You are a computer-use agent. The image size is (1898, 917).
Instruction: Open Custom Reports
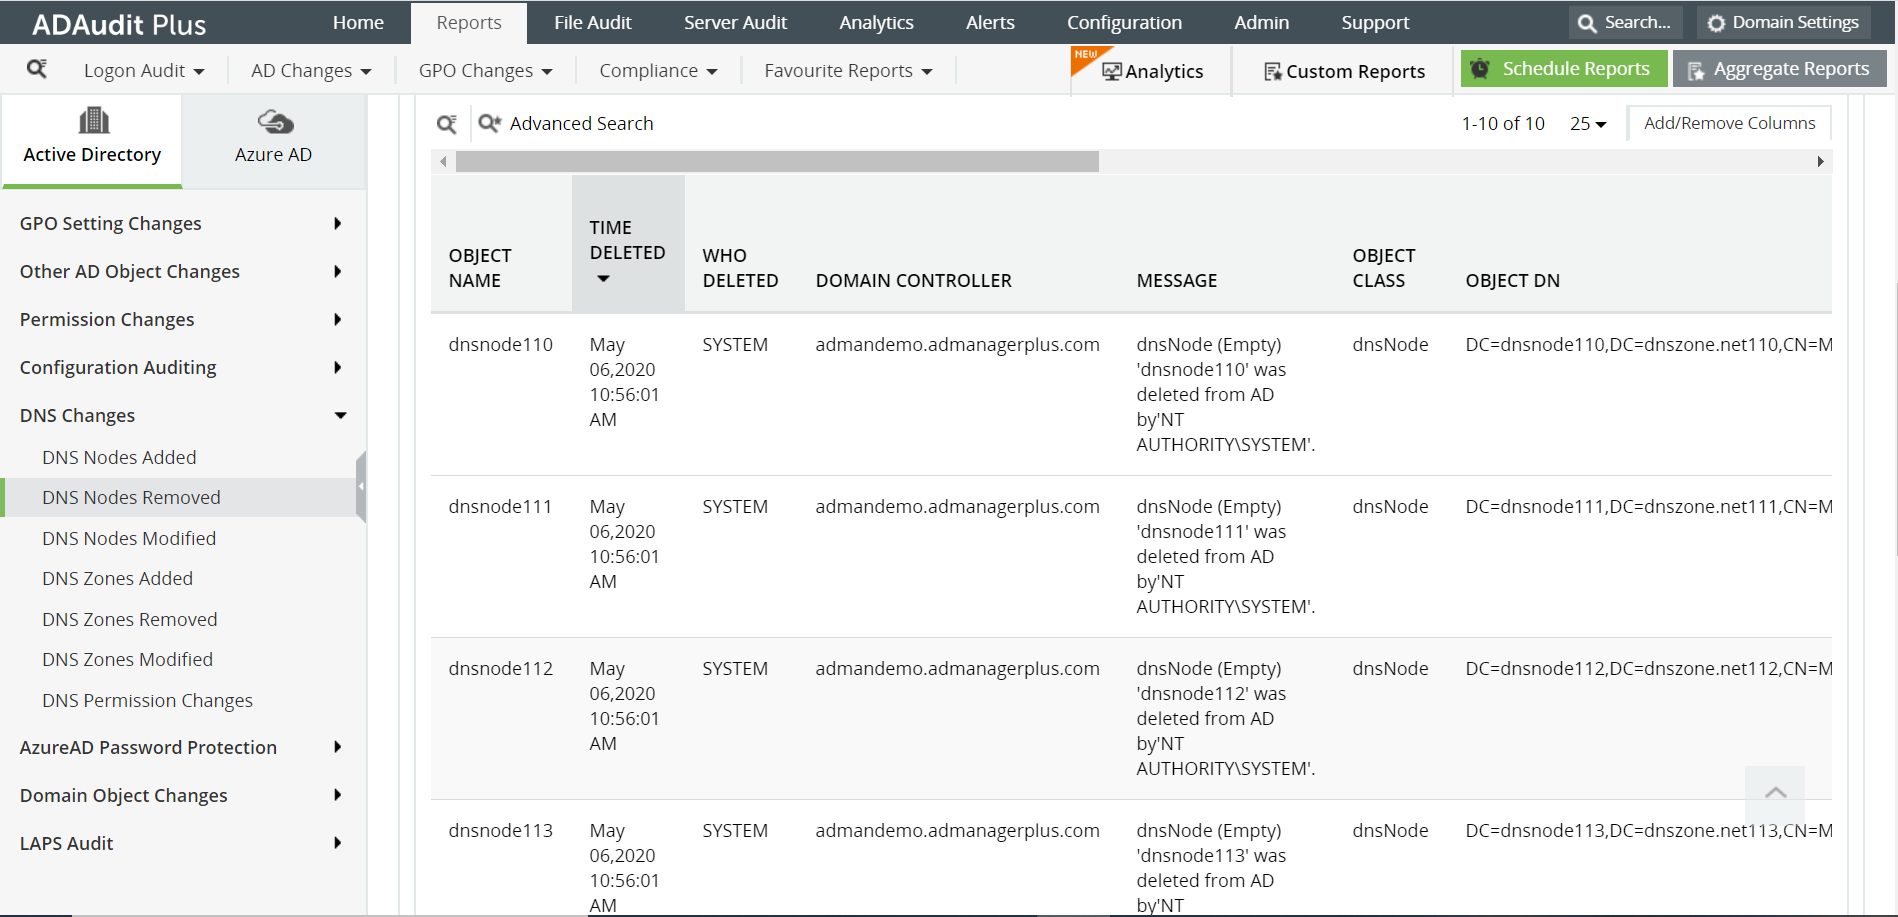pyautogui.click(x=1345, y=71)
